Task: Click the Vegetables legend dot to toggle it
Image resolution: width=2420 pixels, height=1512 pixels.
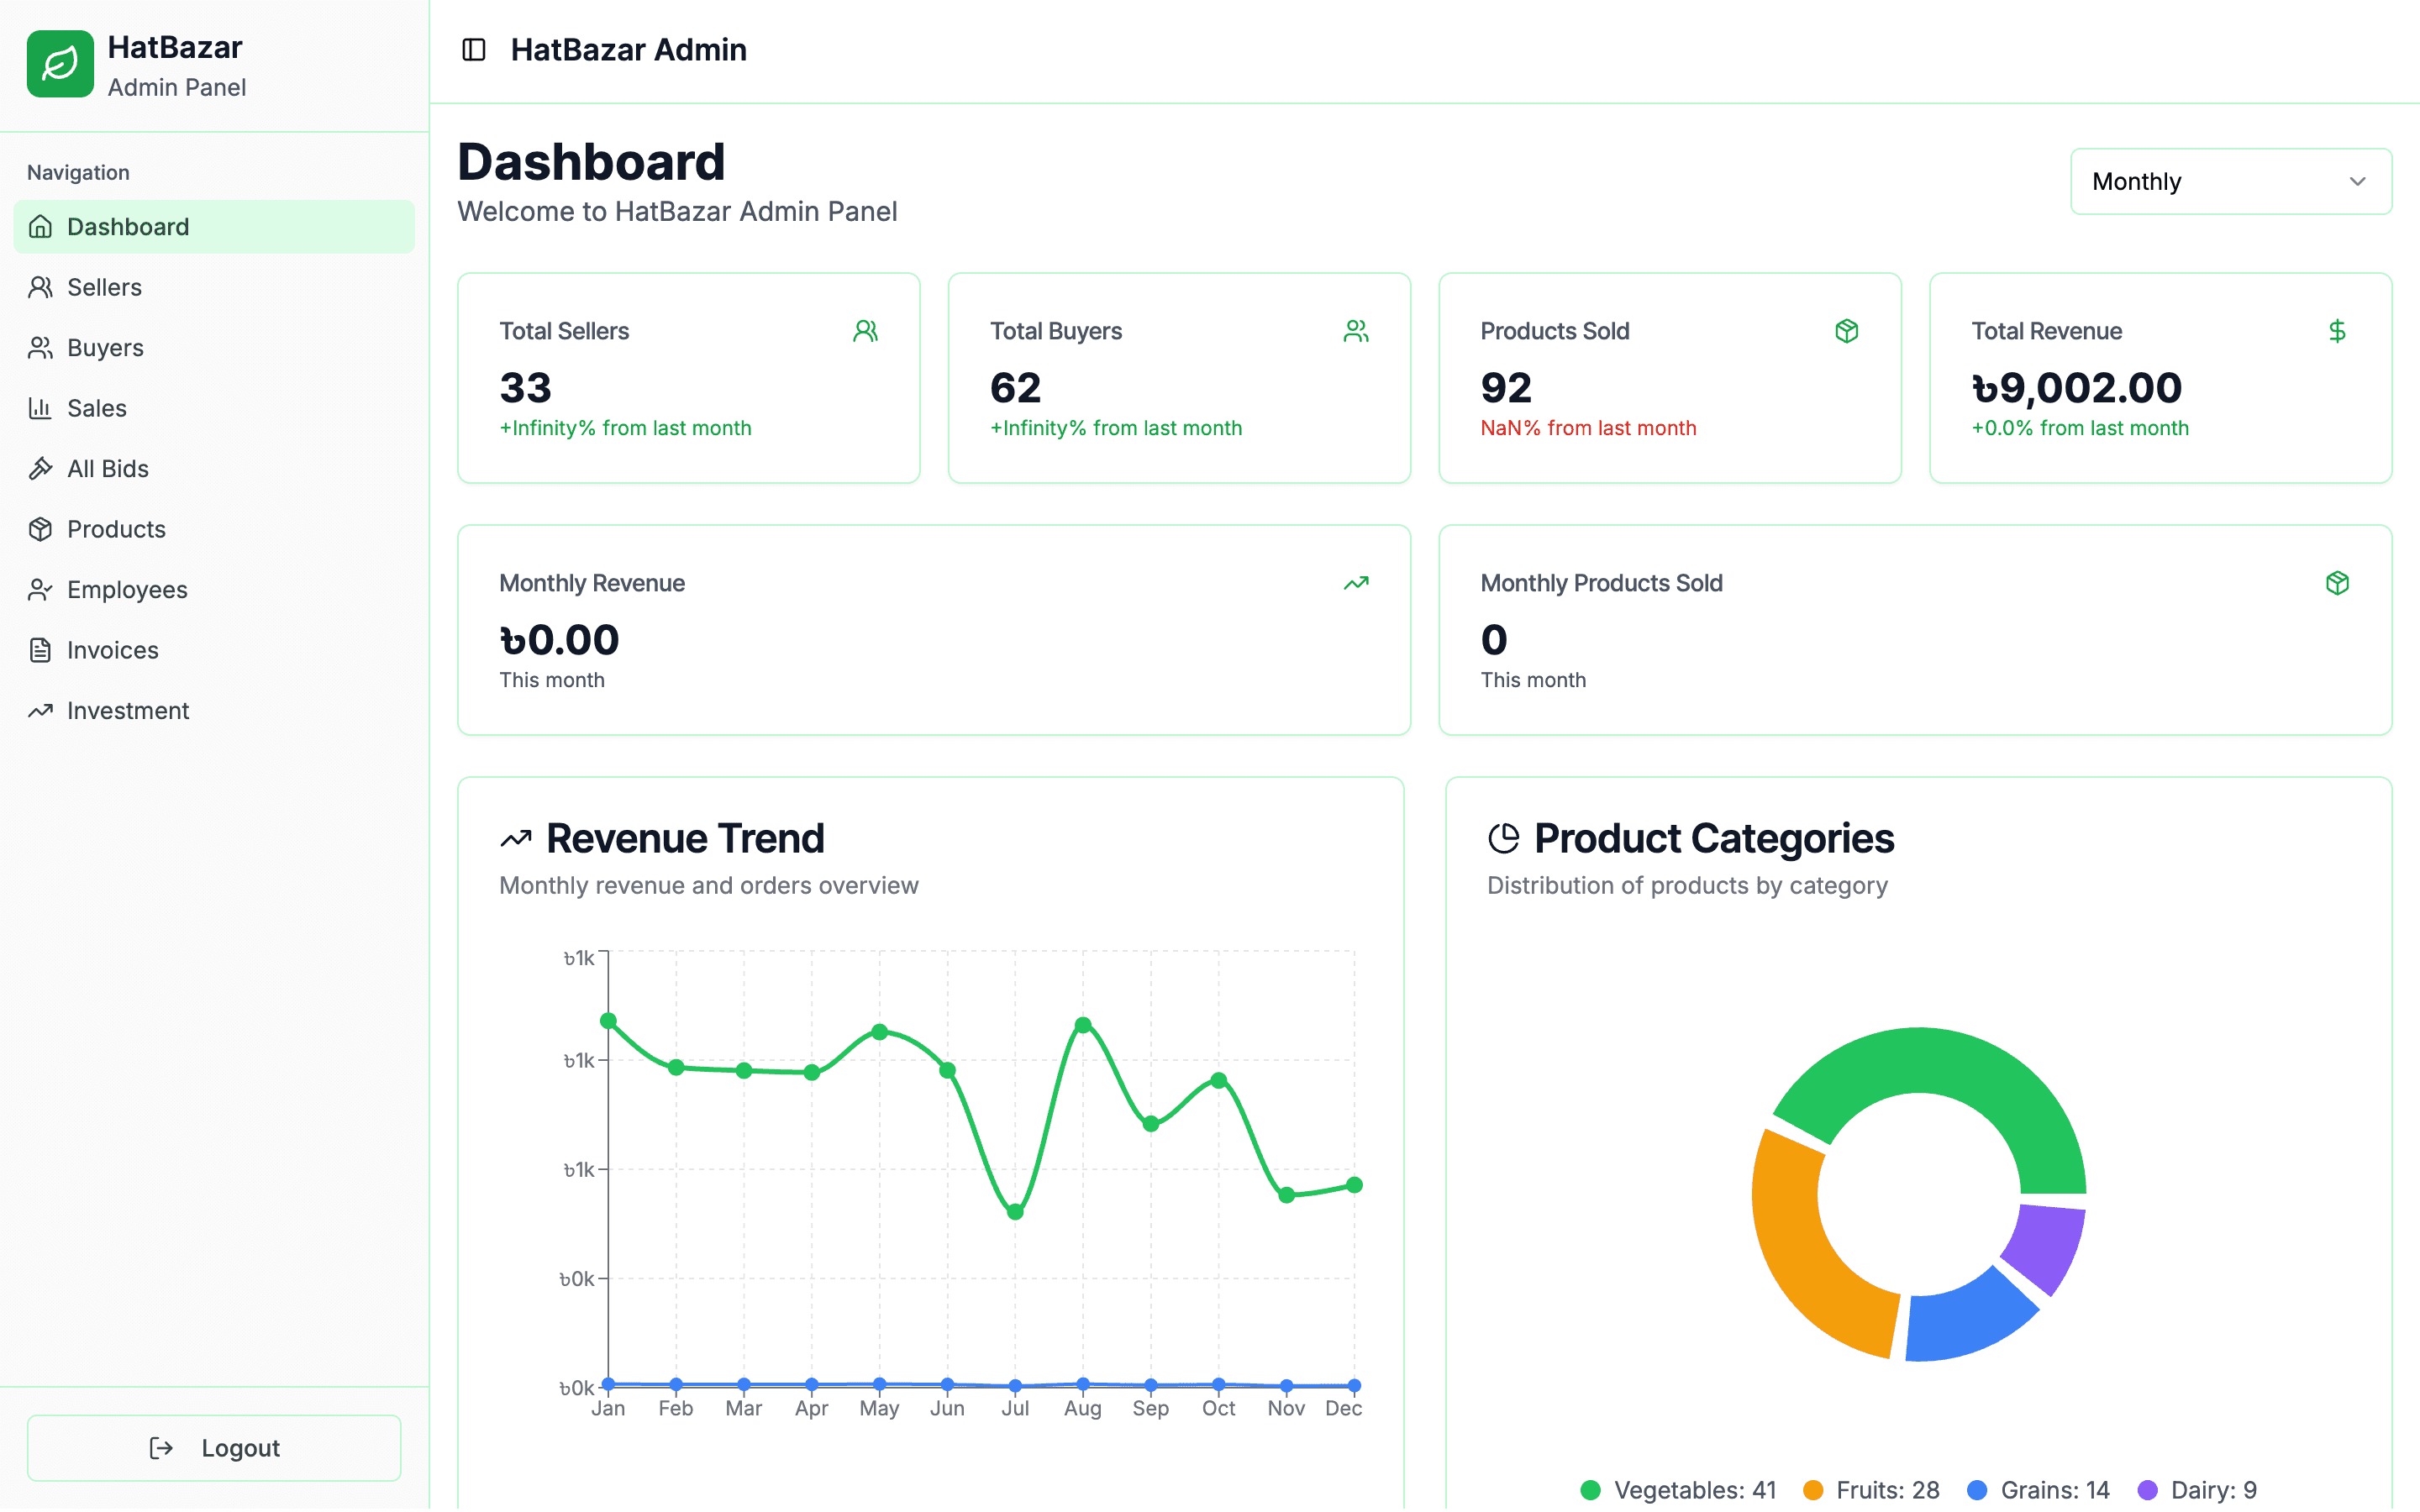Action: pos(1590,1489)
